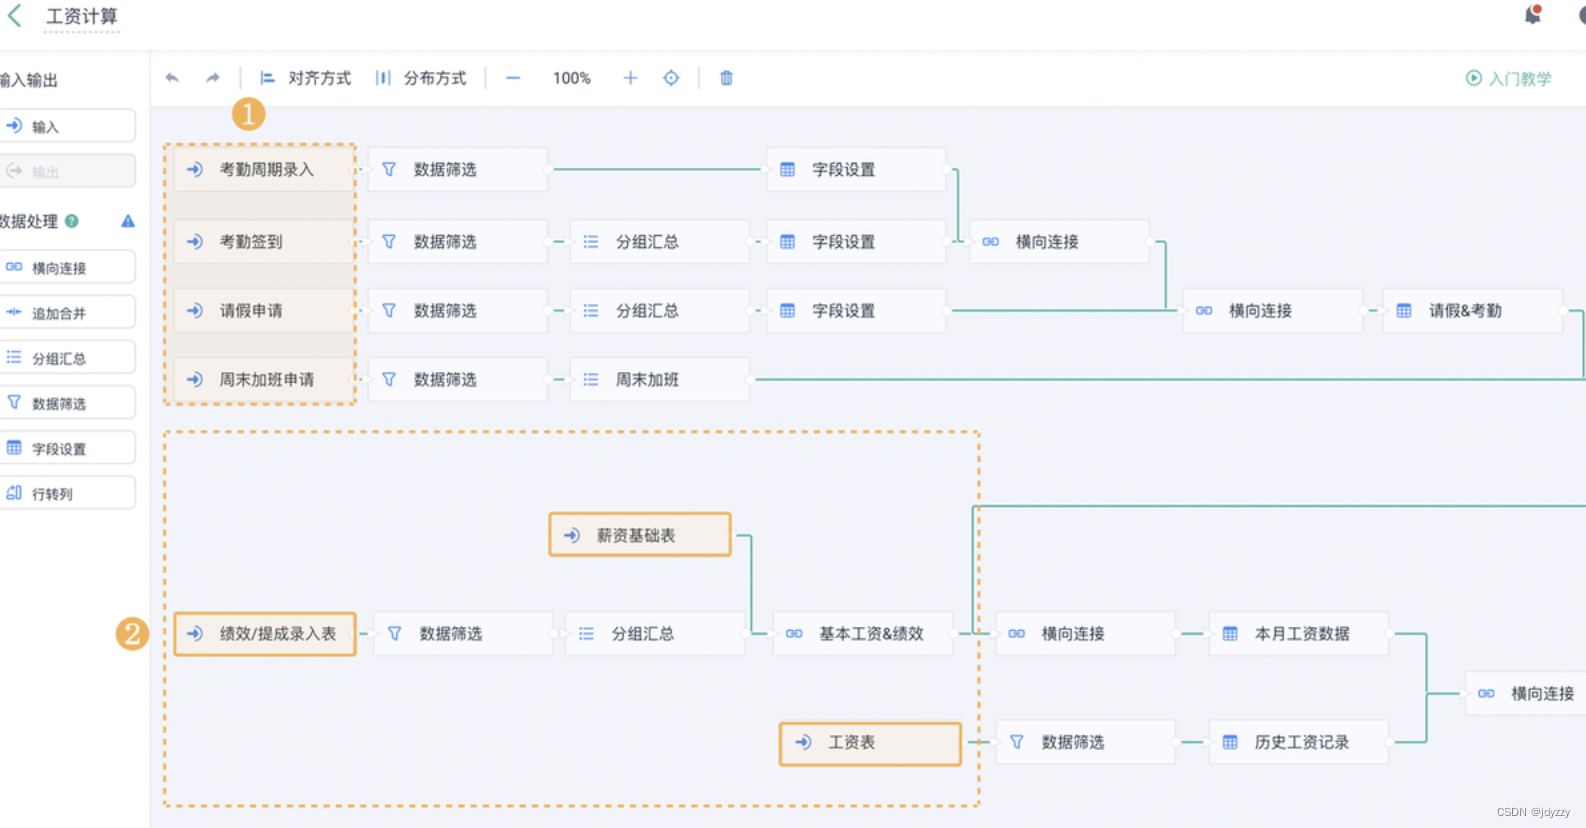Click 数据筛选 node after 绩效/提成录入表
Image resolution: width=1586 pixels, height=828 pixels.
click(x=463, y=634)
